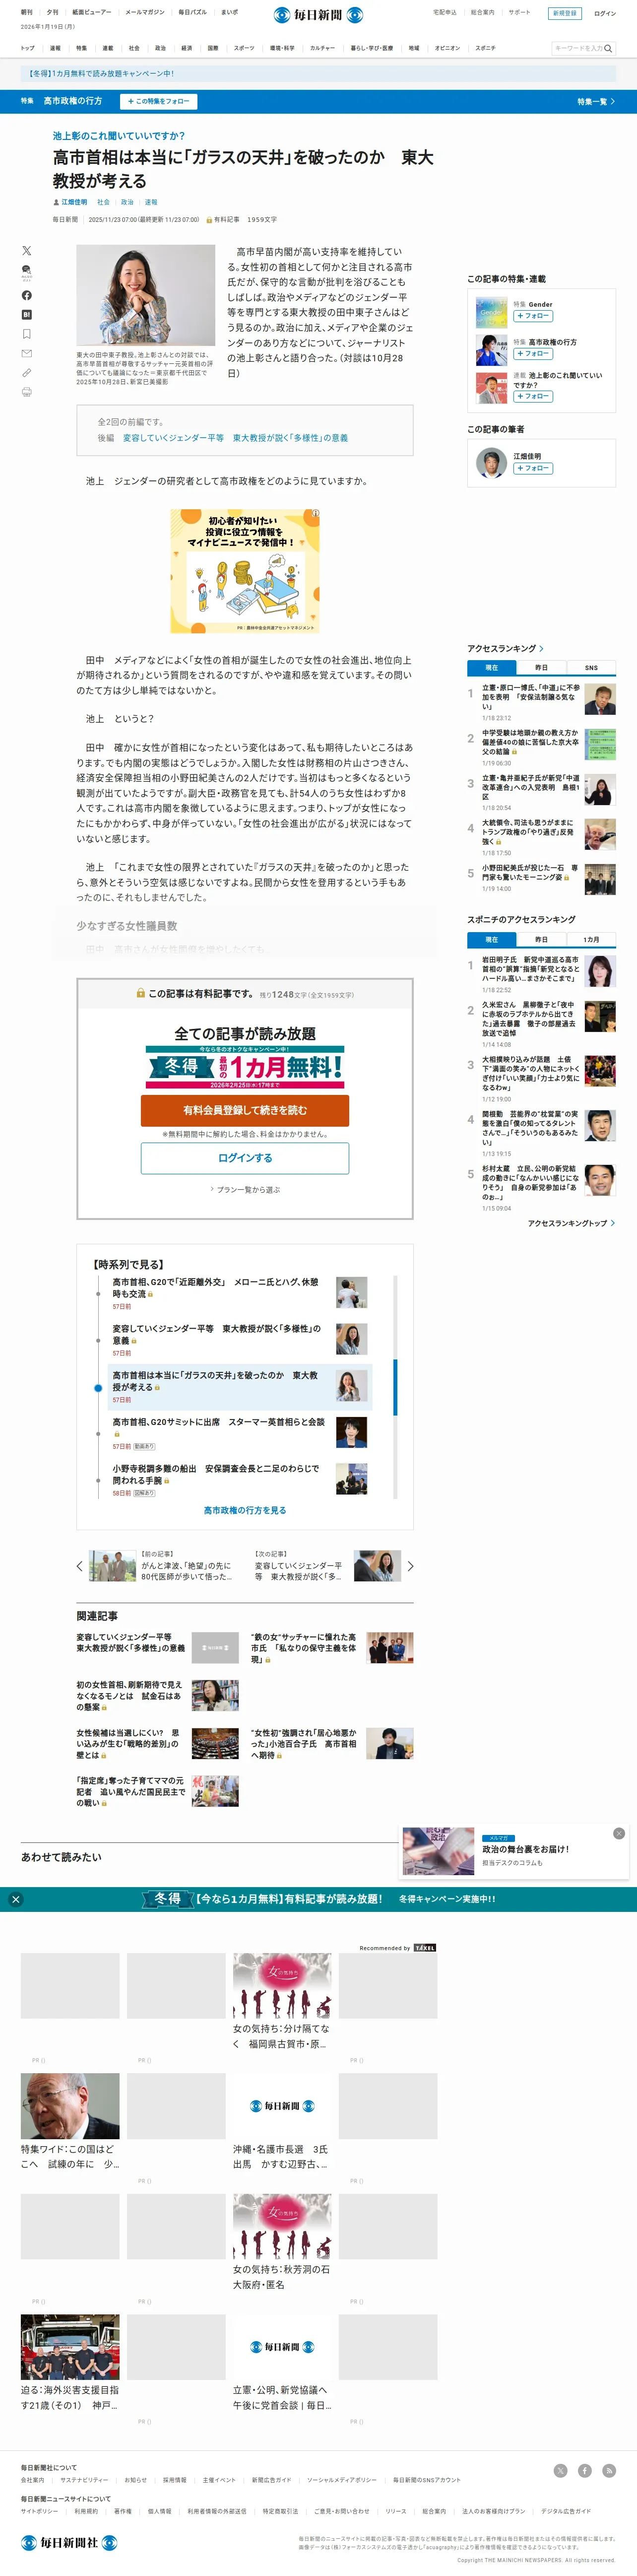Open アクセスランキングトップ link with arrow
This screenshot has height=2576, width=637.
pyautogui.click(x=571, y=1223)
